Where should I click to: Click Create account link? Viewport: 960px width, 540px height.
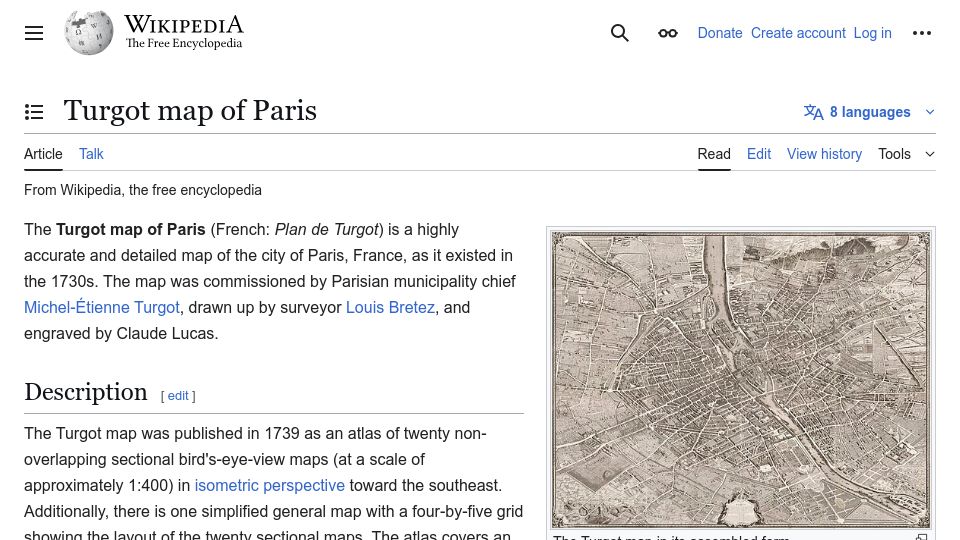point(798,33)
